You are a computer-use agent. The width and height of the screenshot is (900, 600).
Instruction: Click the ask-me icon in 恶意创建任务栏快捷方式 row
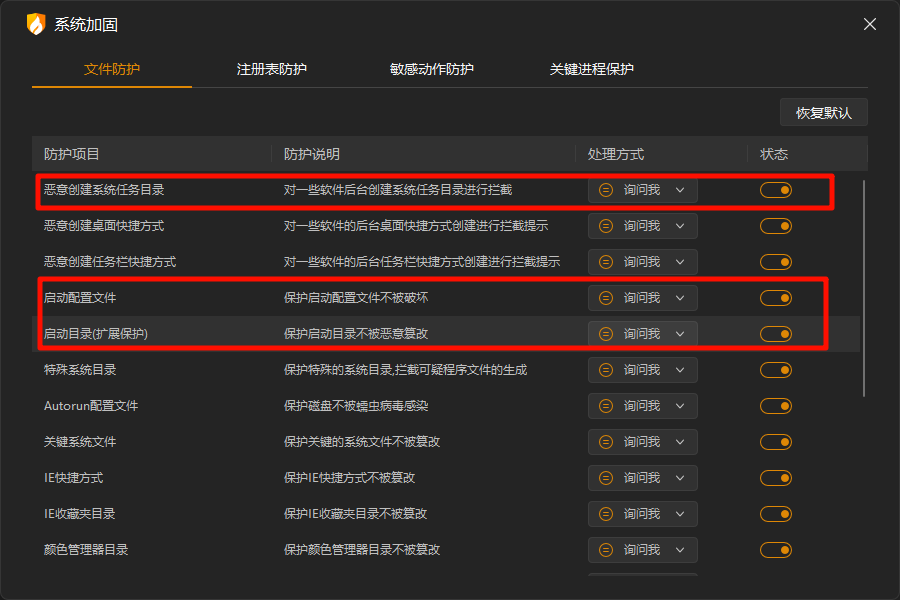coord(606,262)
